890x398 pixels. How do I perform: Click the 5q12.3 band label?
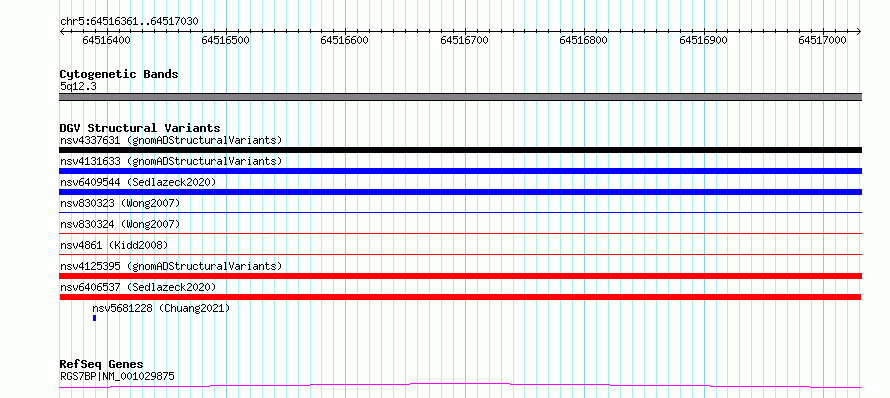click(78, 87)
